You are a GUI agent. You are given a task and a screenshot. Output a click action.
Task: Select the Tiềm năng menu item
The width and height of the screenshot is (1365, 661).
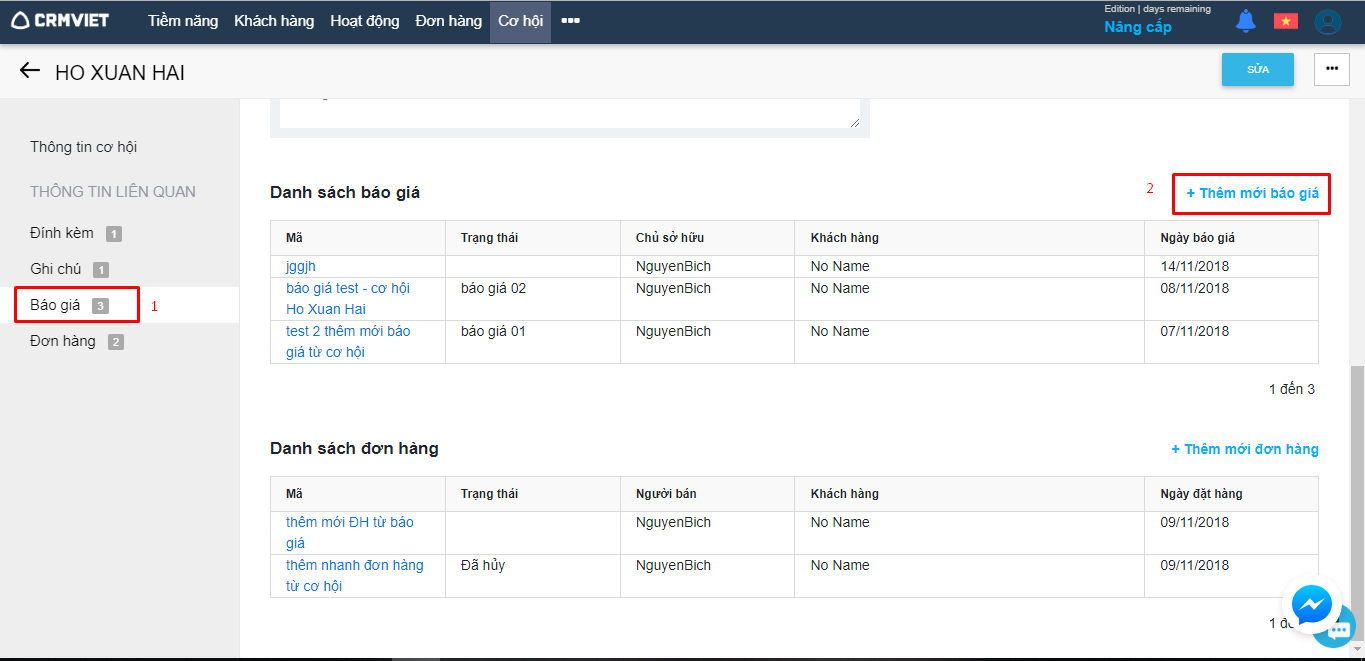point(183,21)
